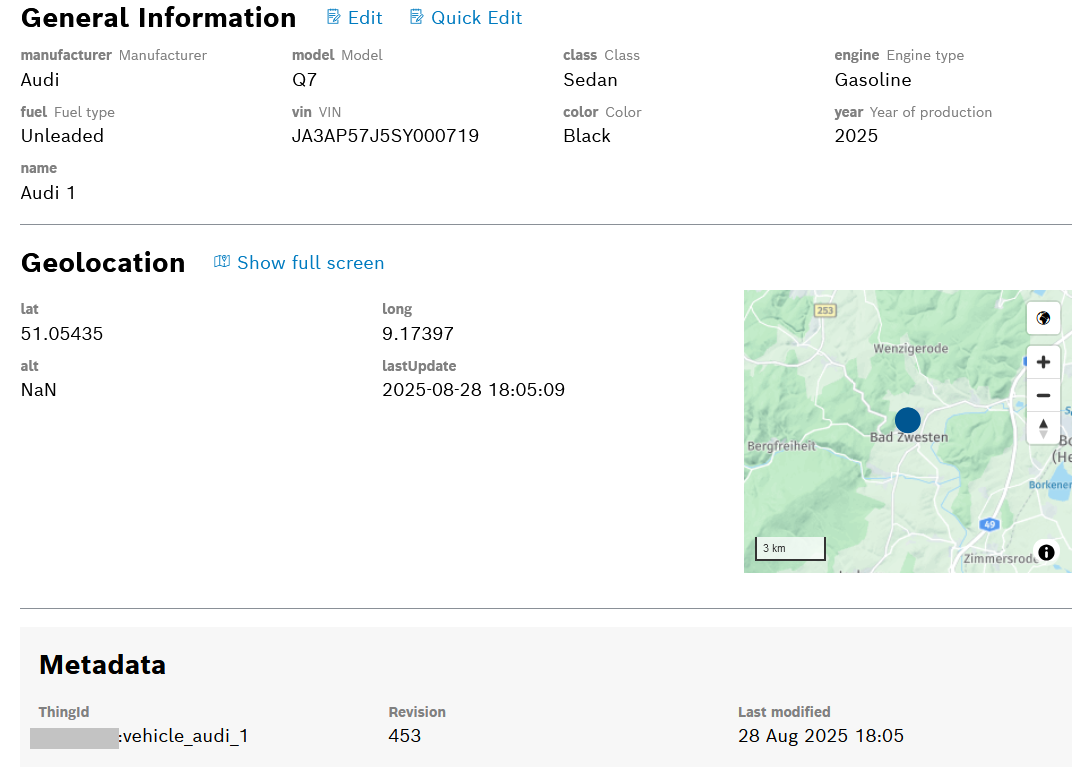This screenshot has height=771, width=1082.
Task: Click the 3 km scale bar
Action: [790, 548]
